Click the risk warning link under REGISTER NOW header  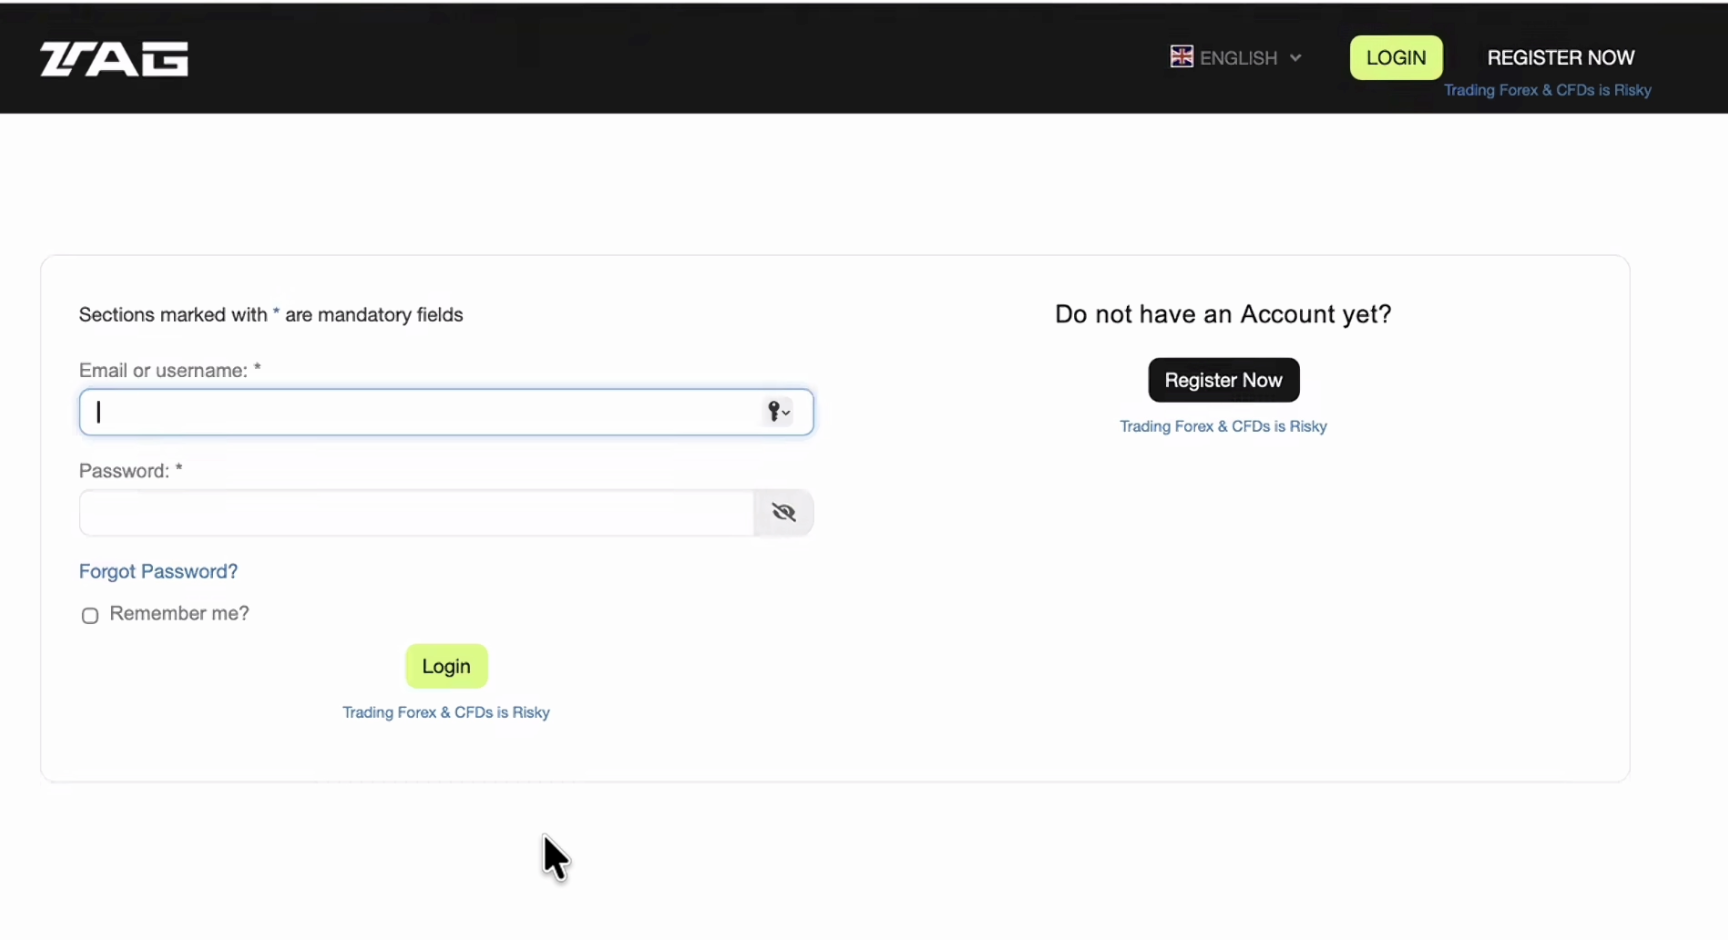(1547, 90)
